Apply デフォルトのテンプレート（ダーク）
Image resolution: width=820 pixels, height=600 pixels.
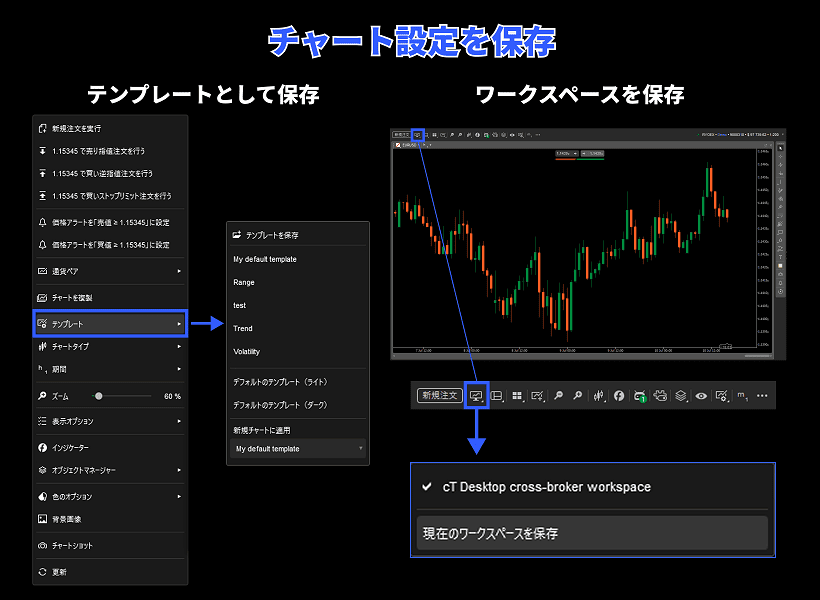click(298, 405)
